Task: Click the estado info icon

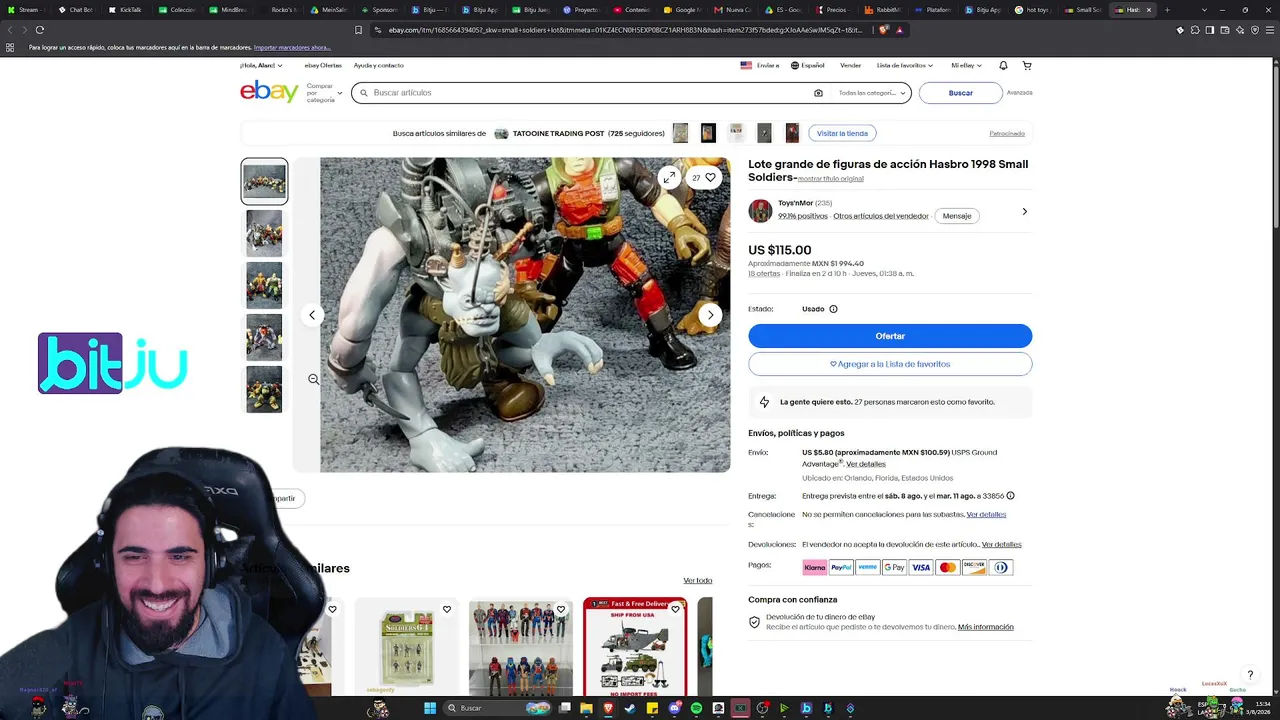Action: 833,309
